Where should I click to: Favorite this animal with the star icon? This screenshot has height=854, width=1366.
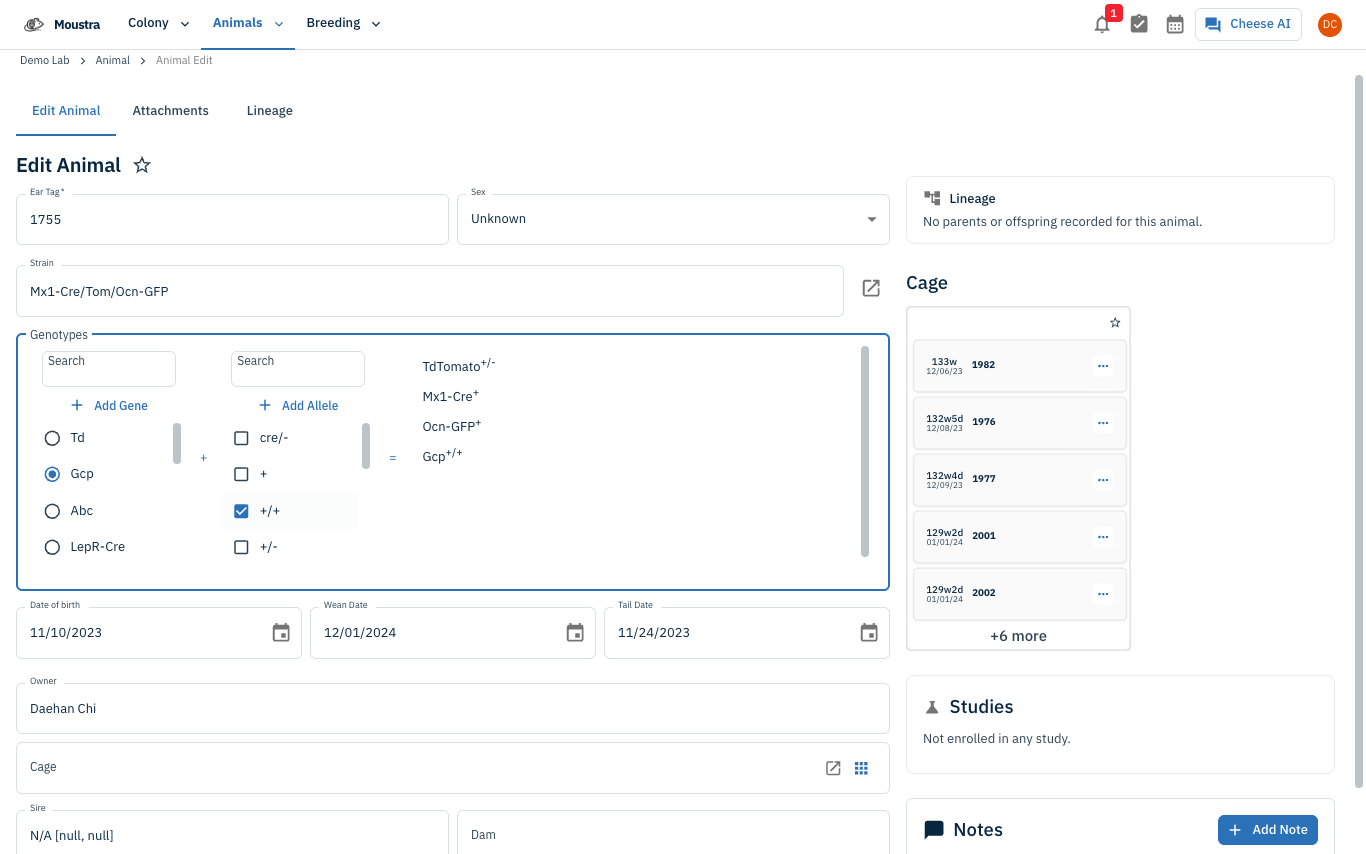tap(142, 165)
